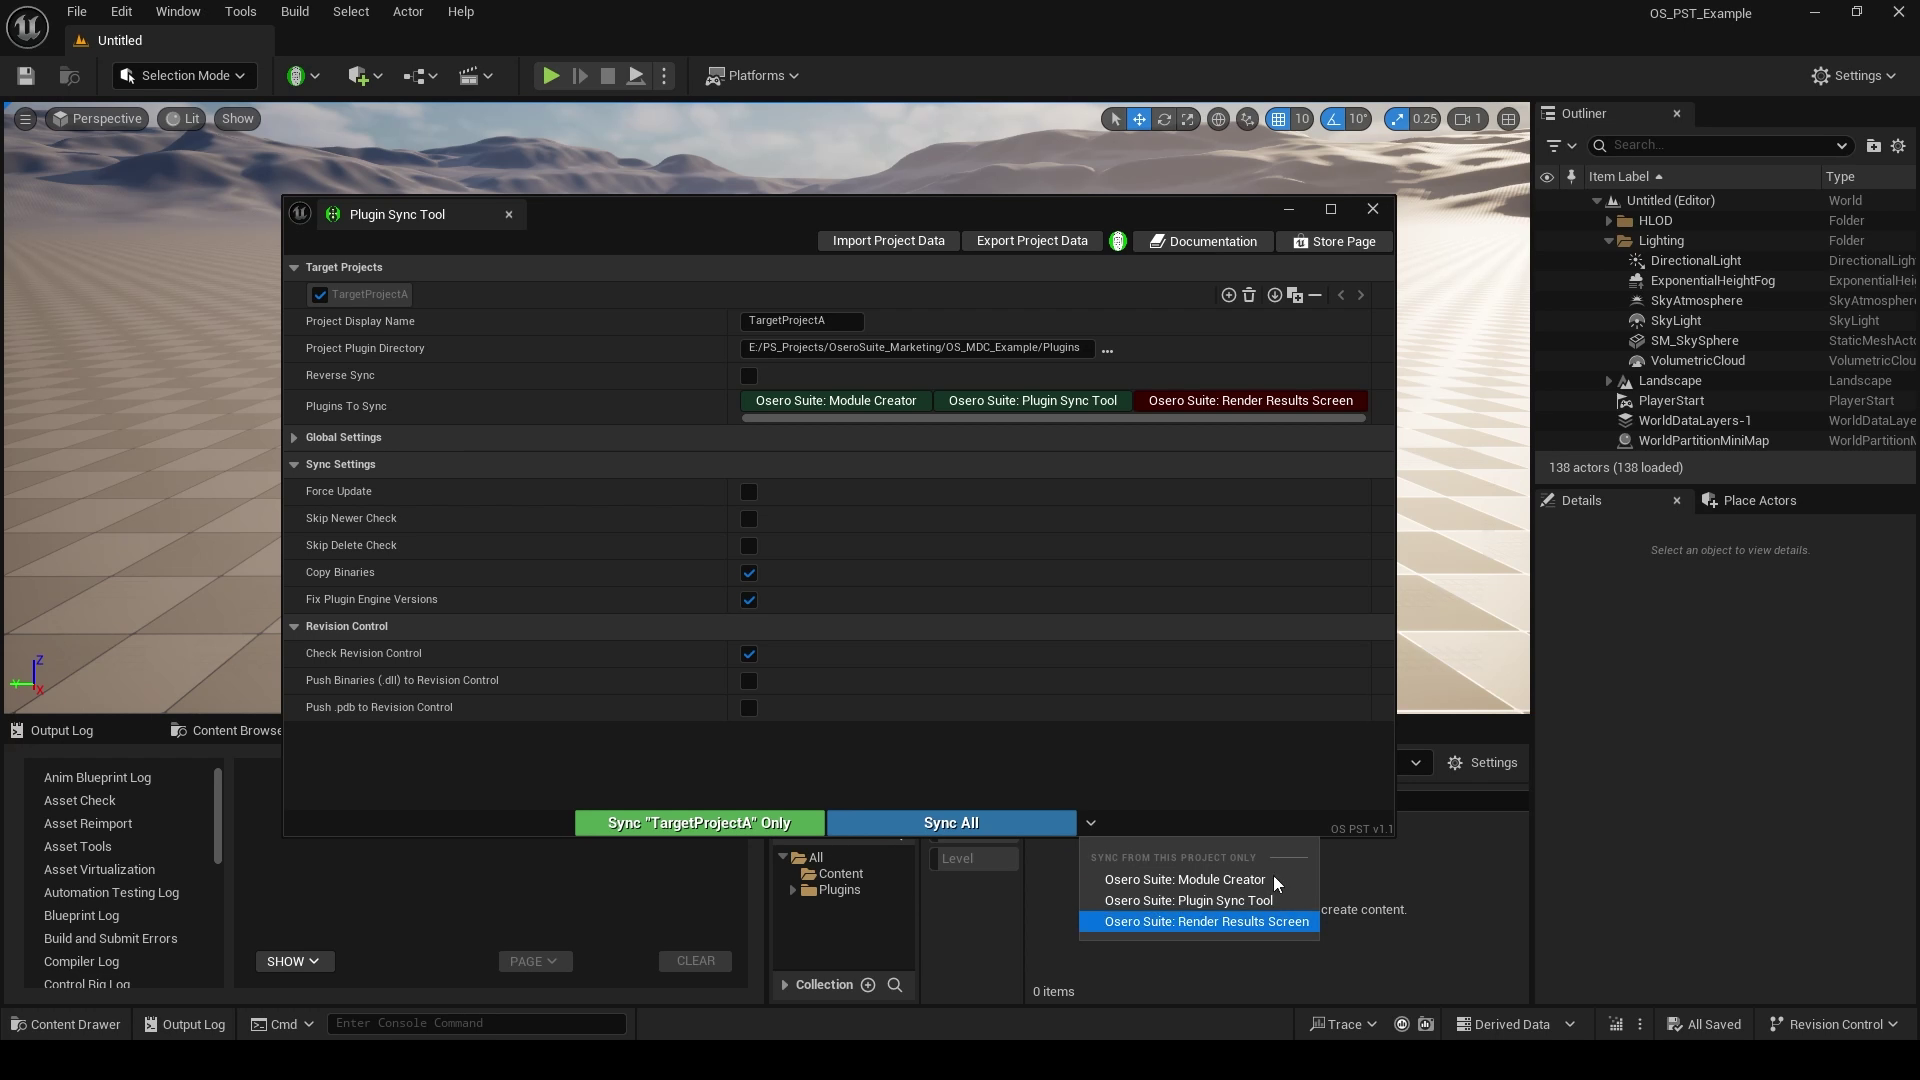Open the Platforms dropdown
This screenshot has width=1920, height=1080.
[x=752, y=76]
